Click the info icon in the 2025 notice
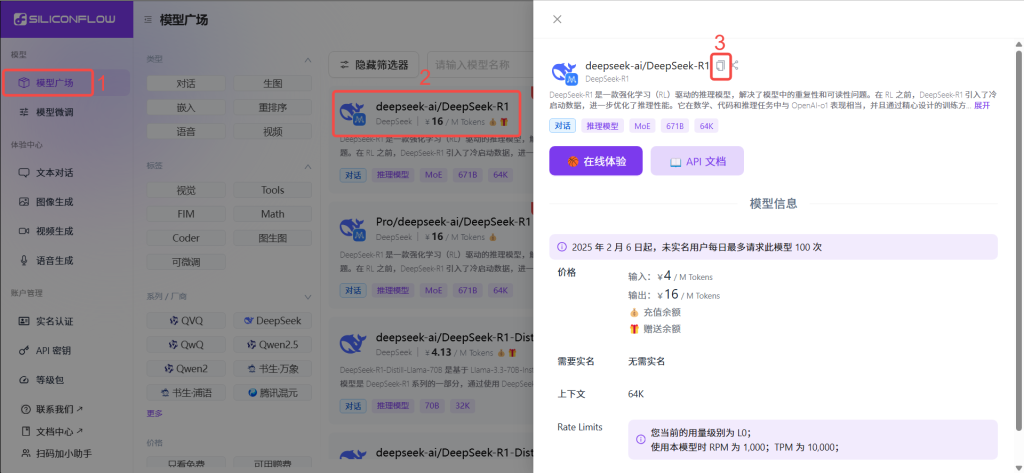The width and height of the screenshot is (1024, 473). click(x=561, y=247)
